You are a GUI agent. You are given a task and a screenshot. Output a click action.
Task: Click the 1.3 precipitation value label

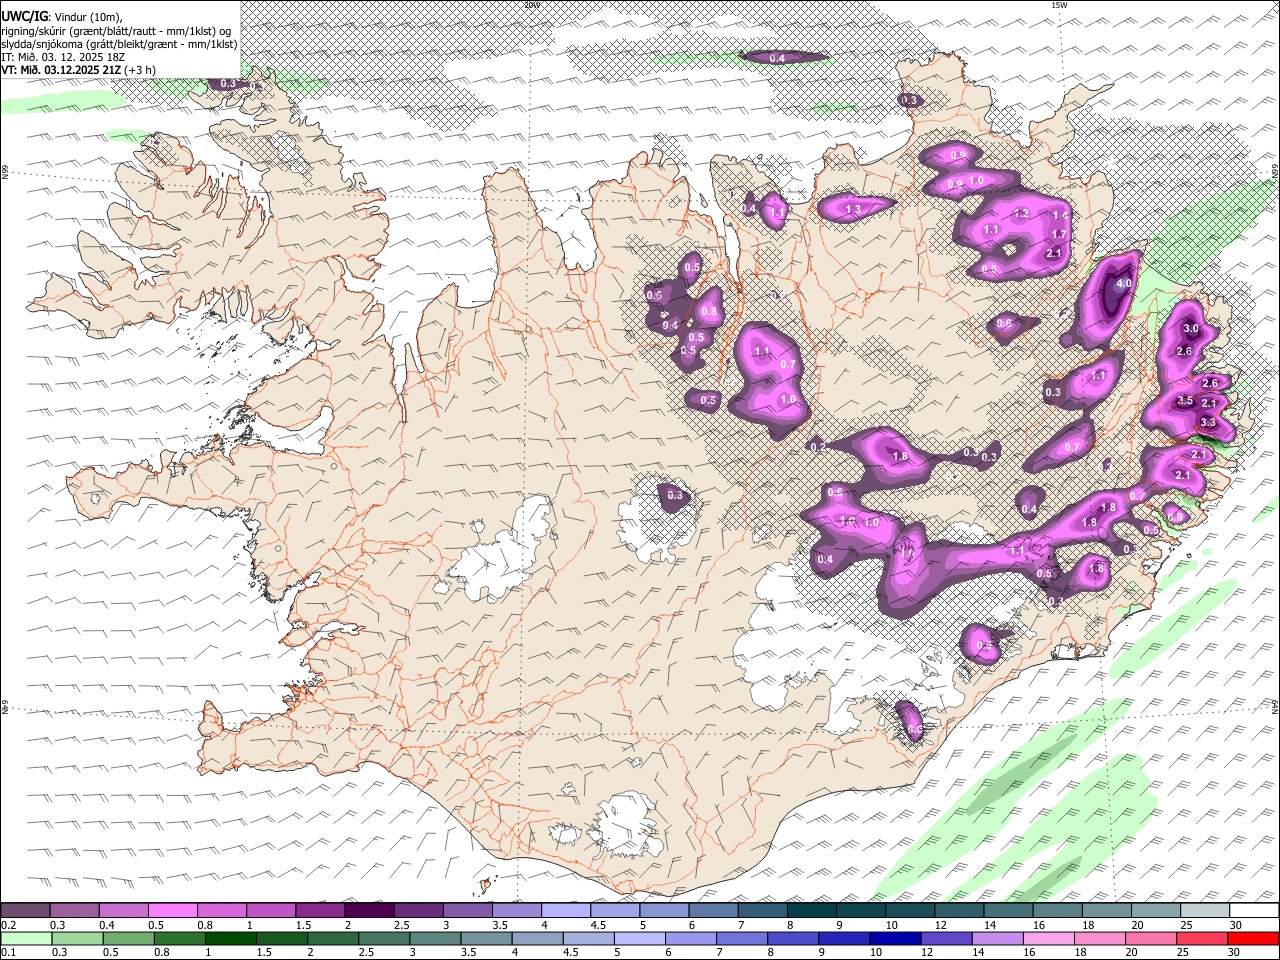point(854,209)
